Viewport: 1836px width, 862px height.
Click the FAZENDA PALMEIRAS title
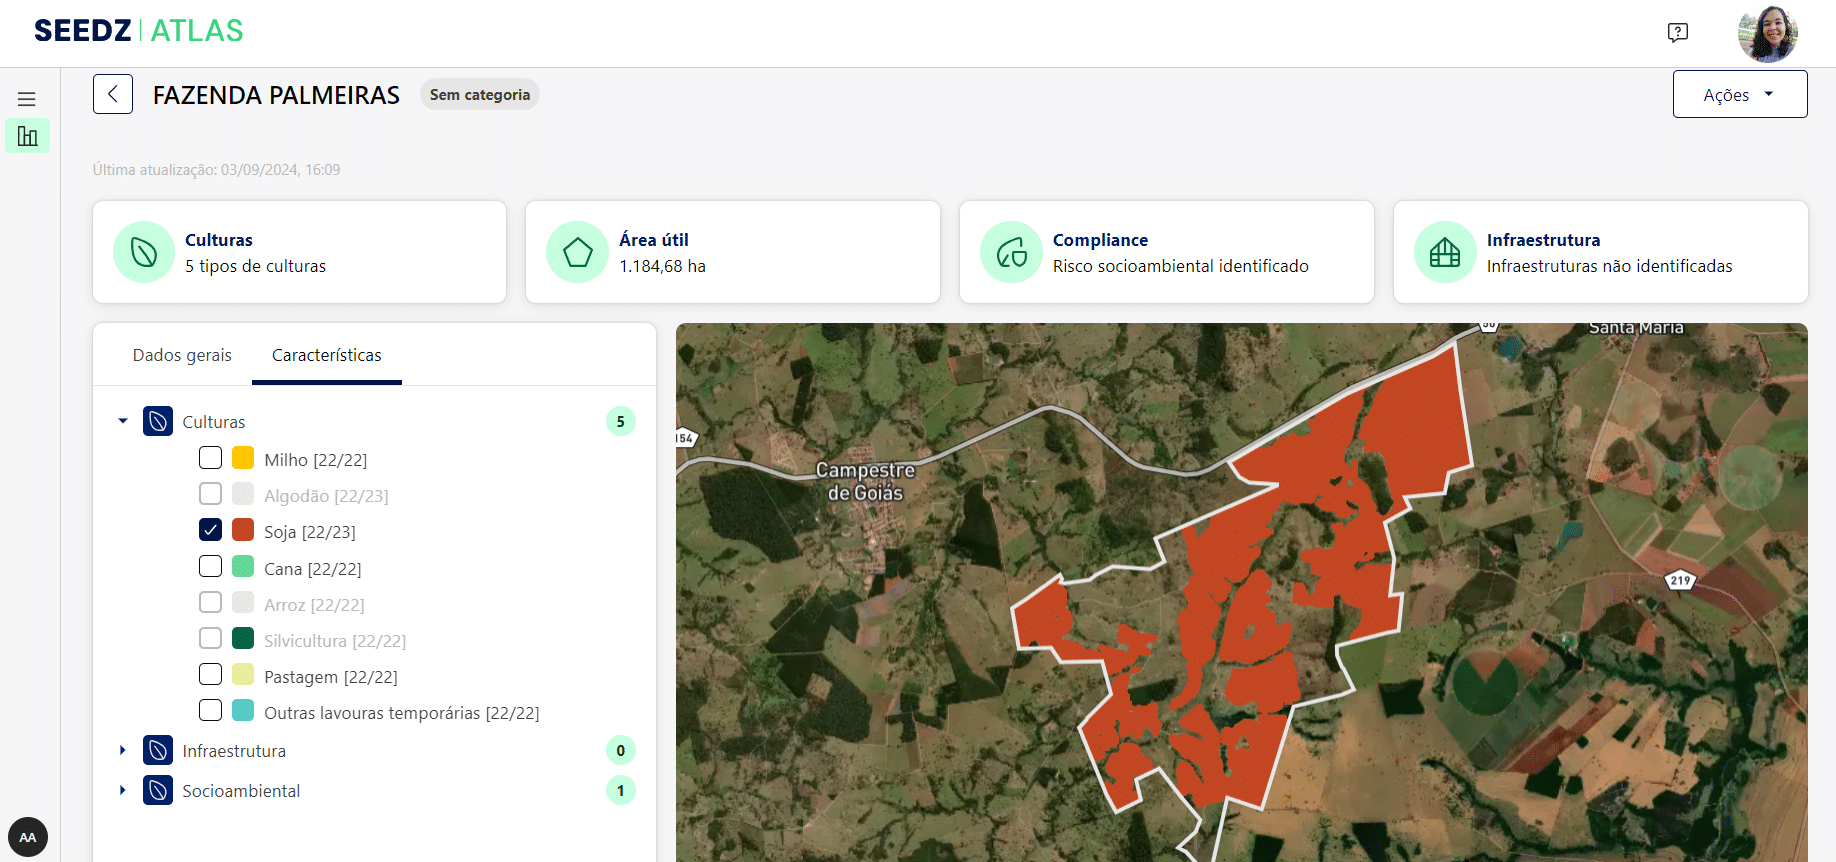coord(276,95)
